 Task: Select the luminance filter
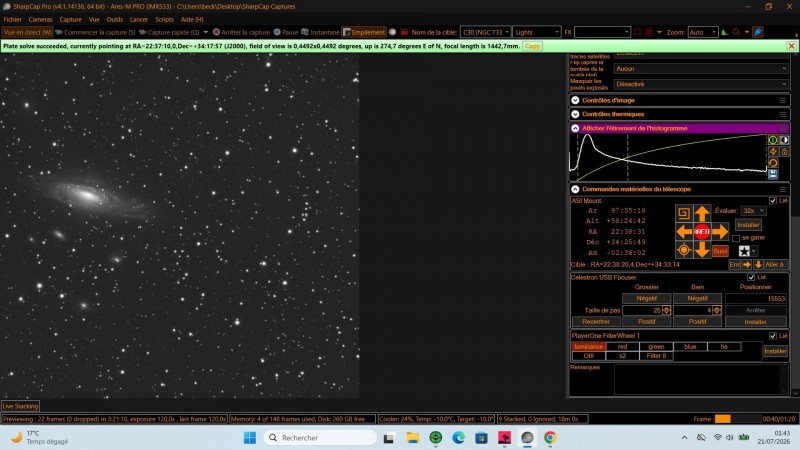tap(588, 346)
